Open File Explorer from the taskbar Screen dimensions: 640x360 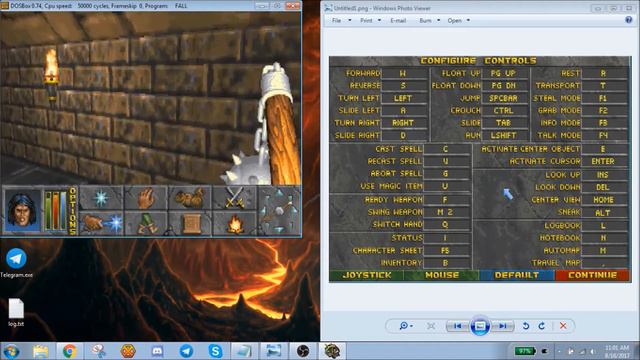pos(40,351)
